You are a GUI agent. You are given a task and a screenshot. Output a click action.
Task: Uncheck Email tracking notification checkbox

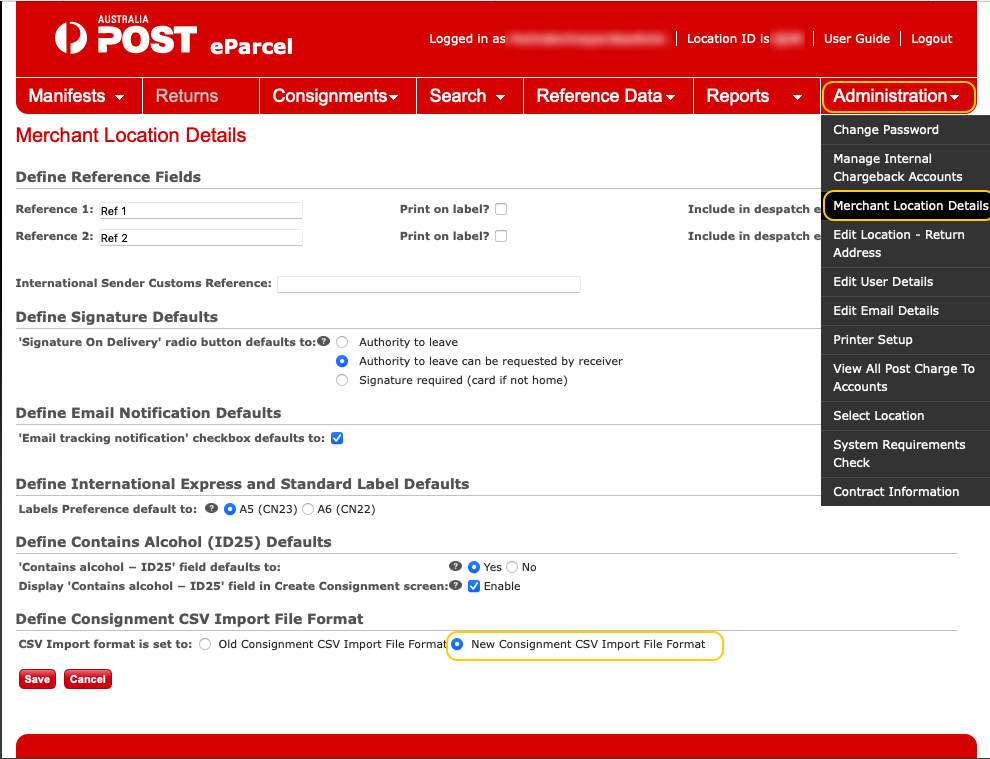tap(337, 438)
